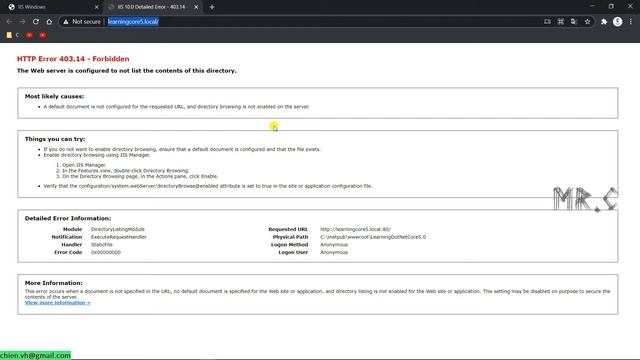640x360 pixels.
Task: Go back to the previous page
Action: [x=9, y=22]
